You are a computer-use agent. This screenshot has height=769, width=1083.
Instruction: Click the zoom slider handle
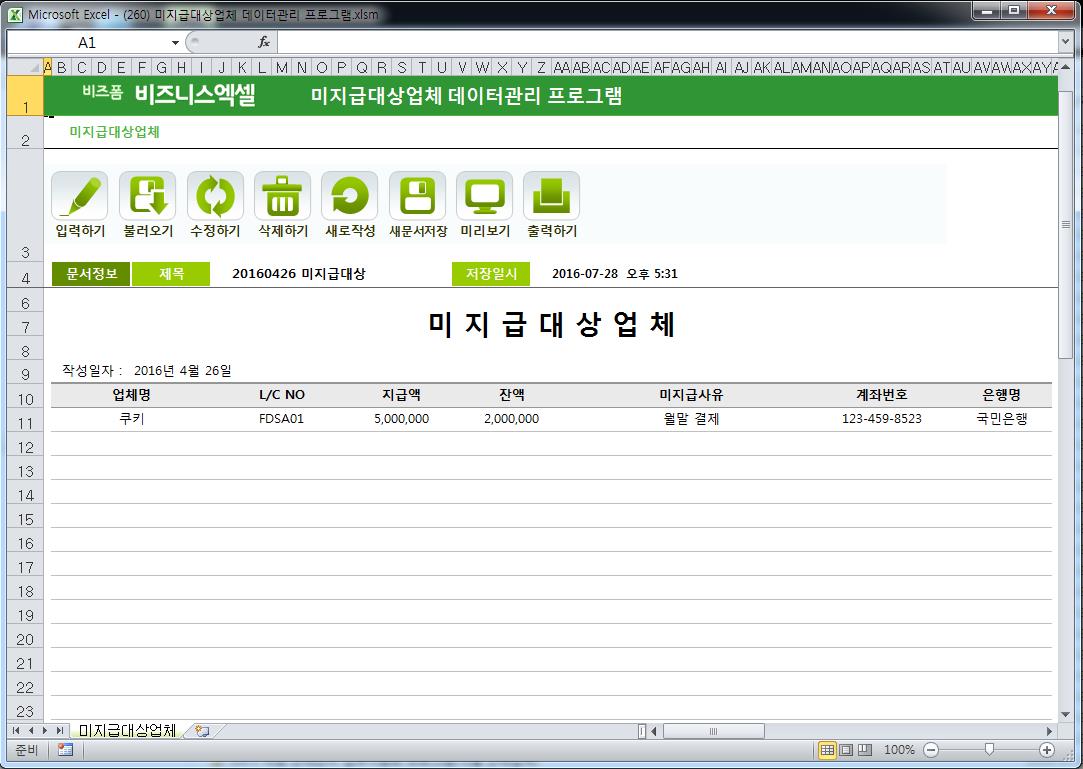click(989, 750)
